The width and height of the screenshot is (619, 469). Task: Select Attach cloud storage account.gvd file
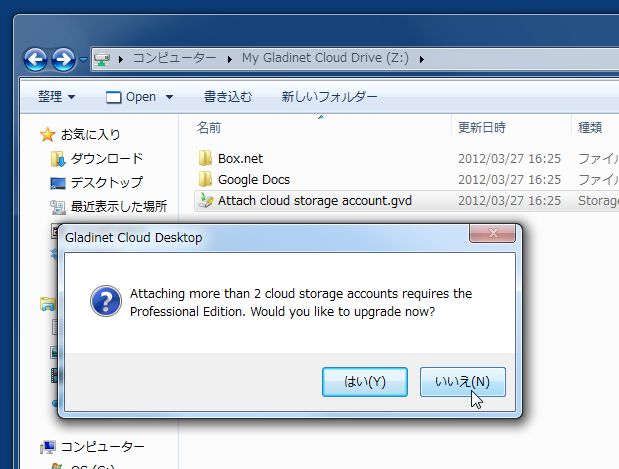[315, 201]
